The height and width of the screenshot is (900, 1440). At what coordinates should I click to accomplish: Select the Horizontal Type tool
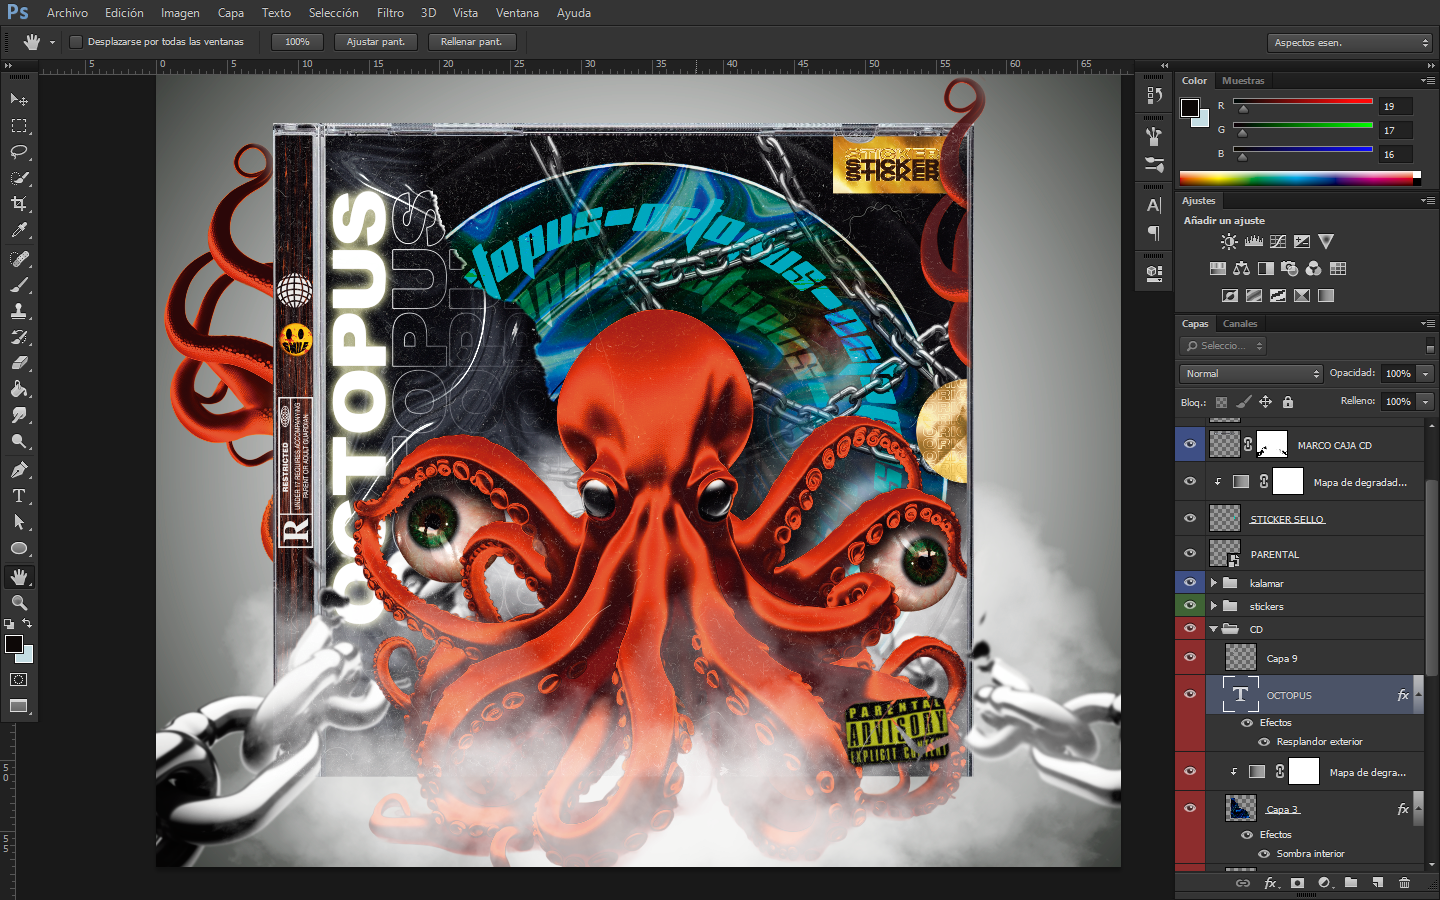[x=19, y=496]
